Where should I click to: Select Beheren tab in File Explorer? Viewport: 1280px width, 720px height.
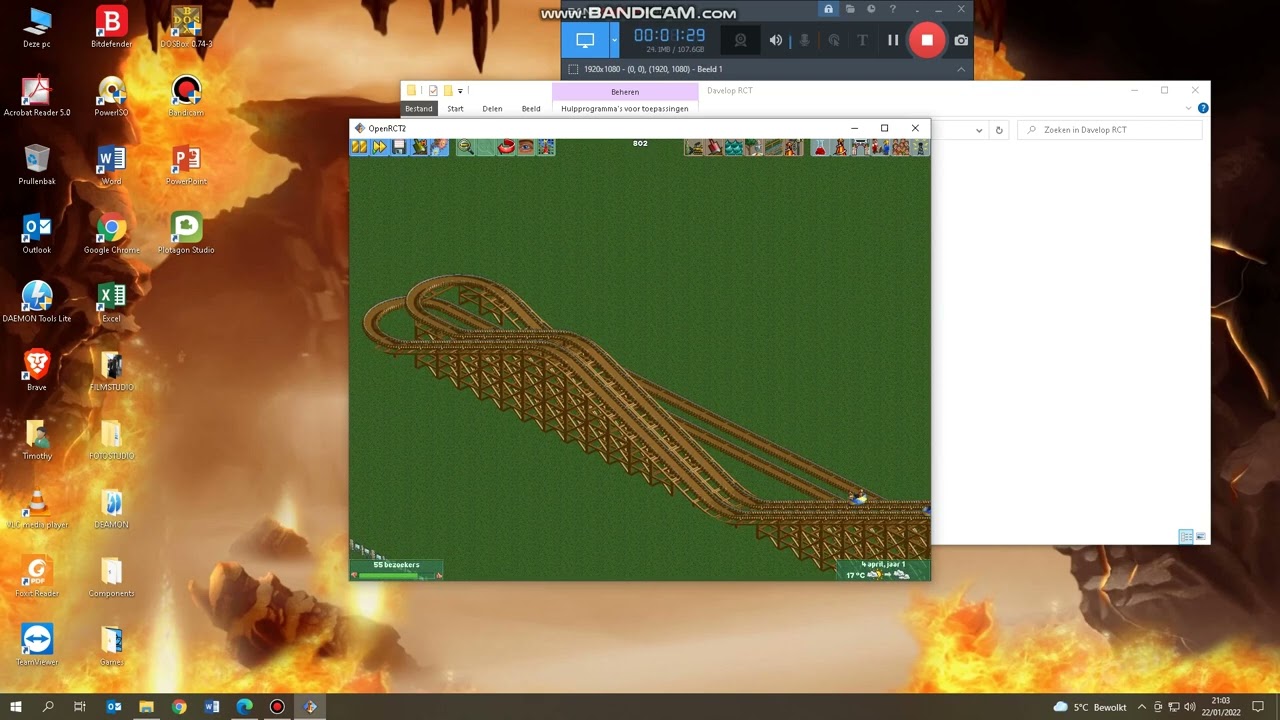(625, 91)
